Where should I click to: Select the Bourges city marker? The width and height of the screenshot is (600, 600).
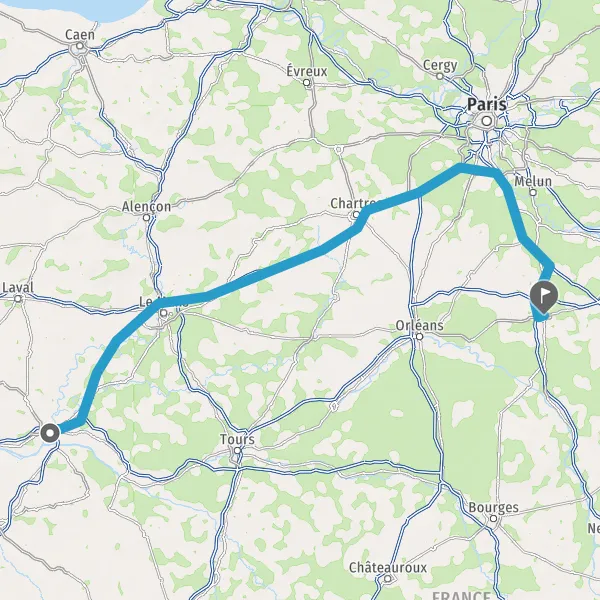point(494,518)
